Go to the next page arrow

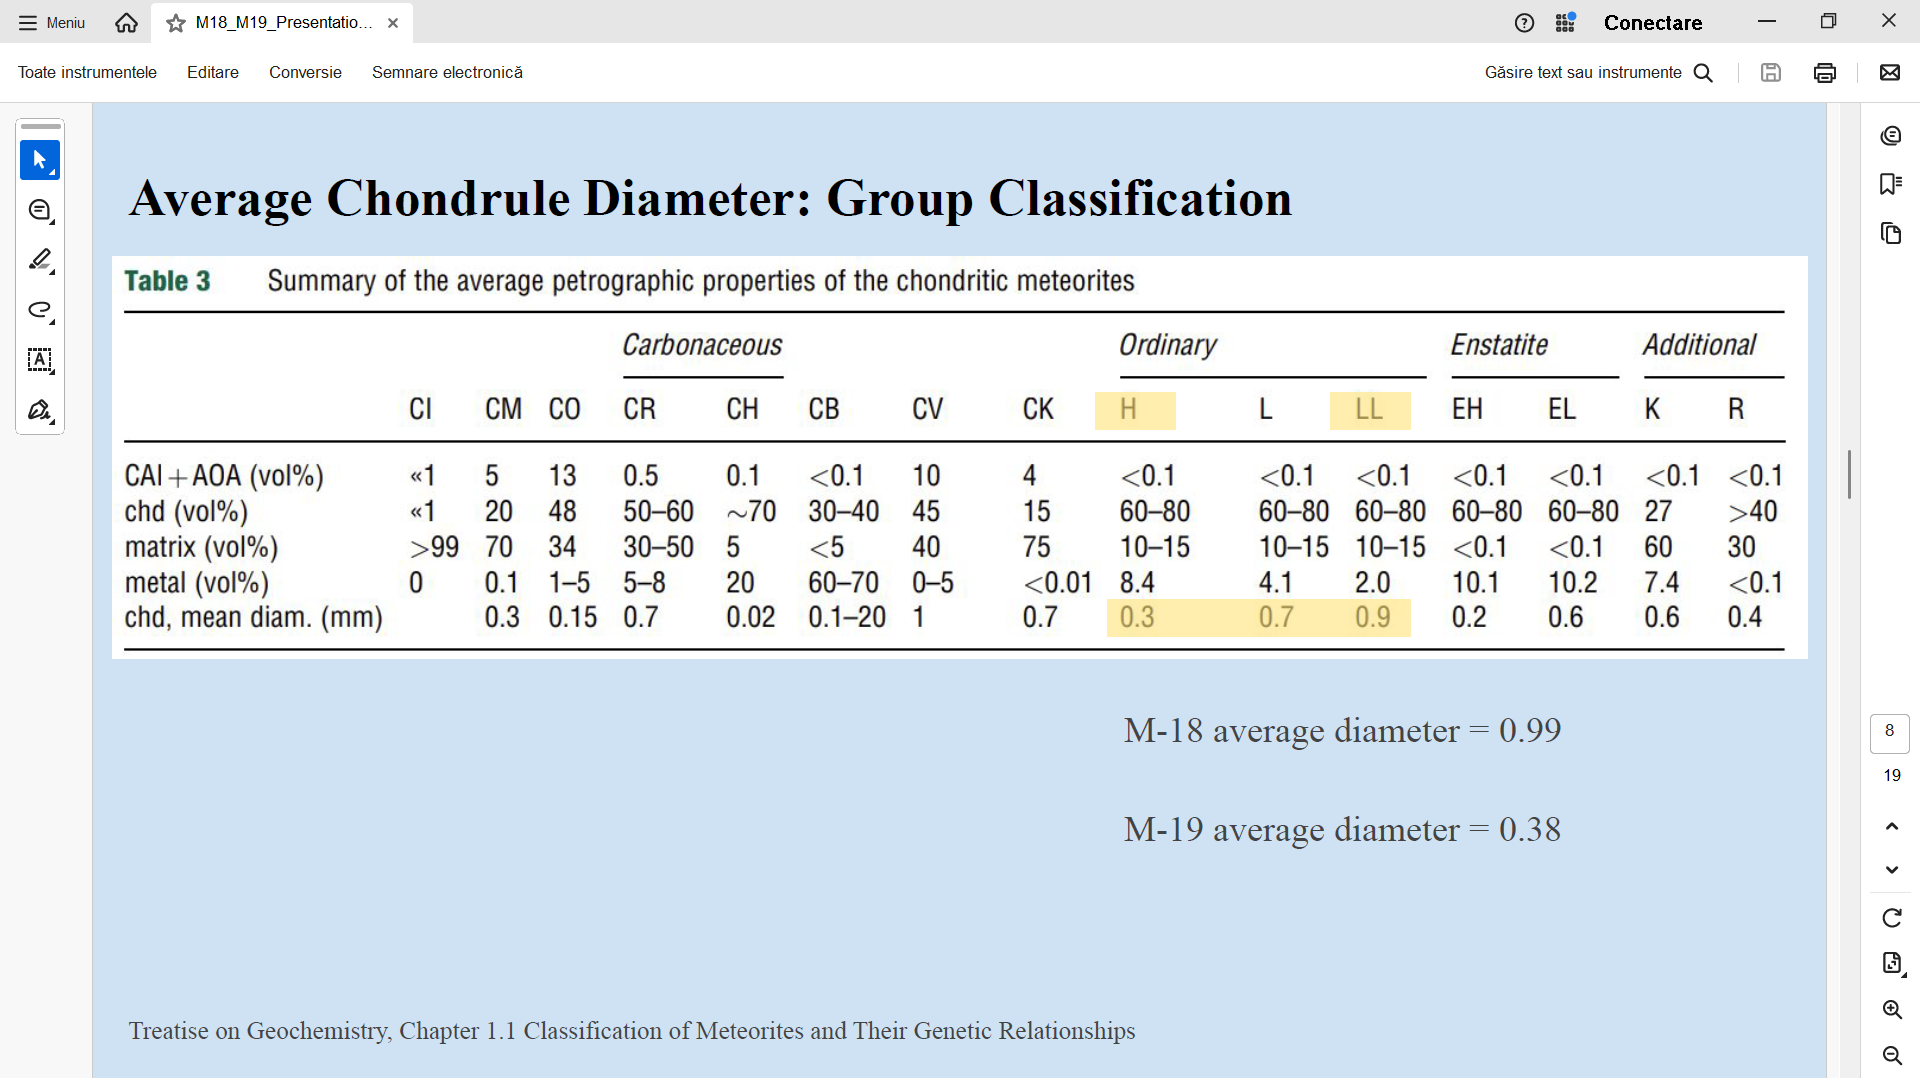(x=1891, y=870)
